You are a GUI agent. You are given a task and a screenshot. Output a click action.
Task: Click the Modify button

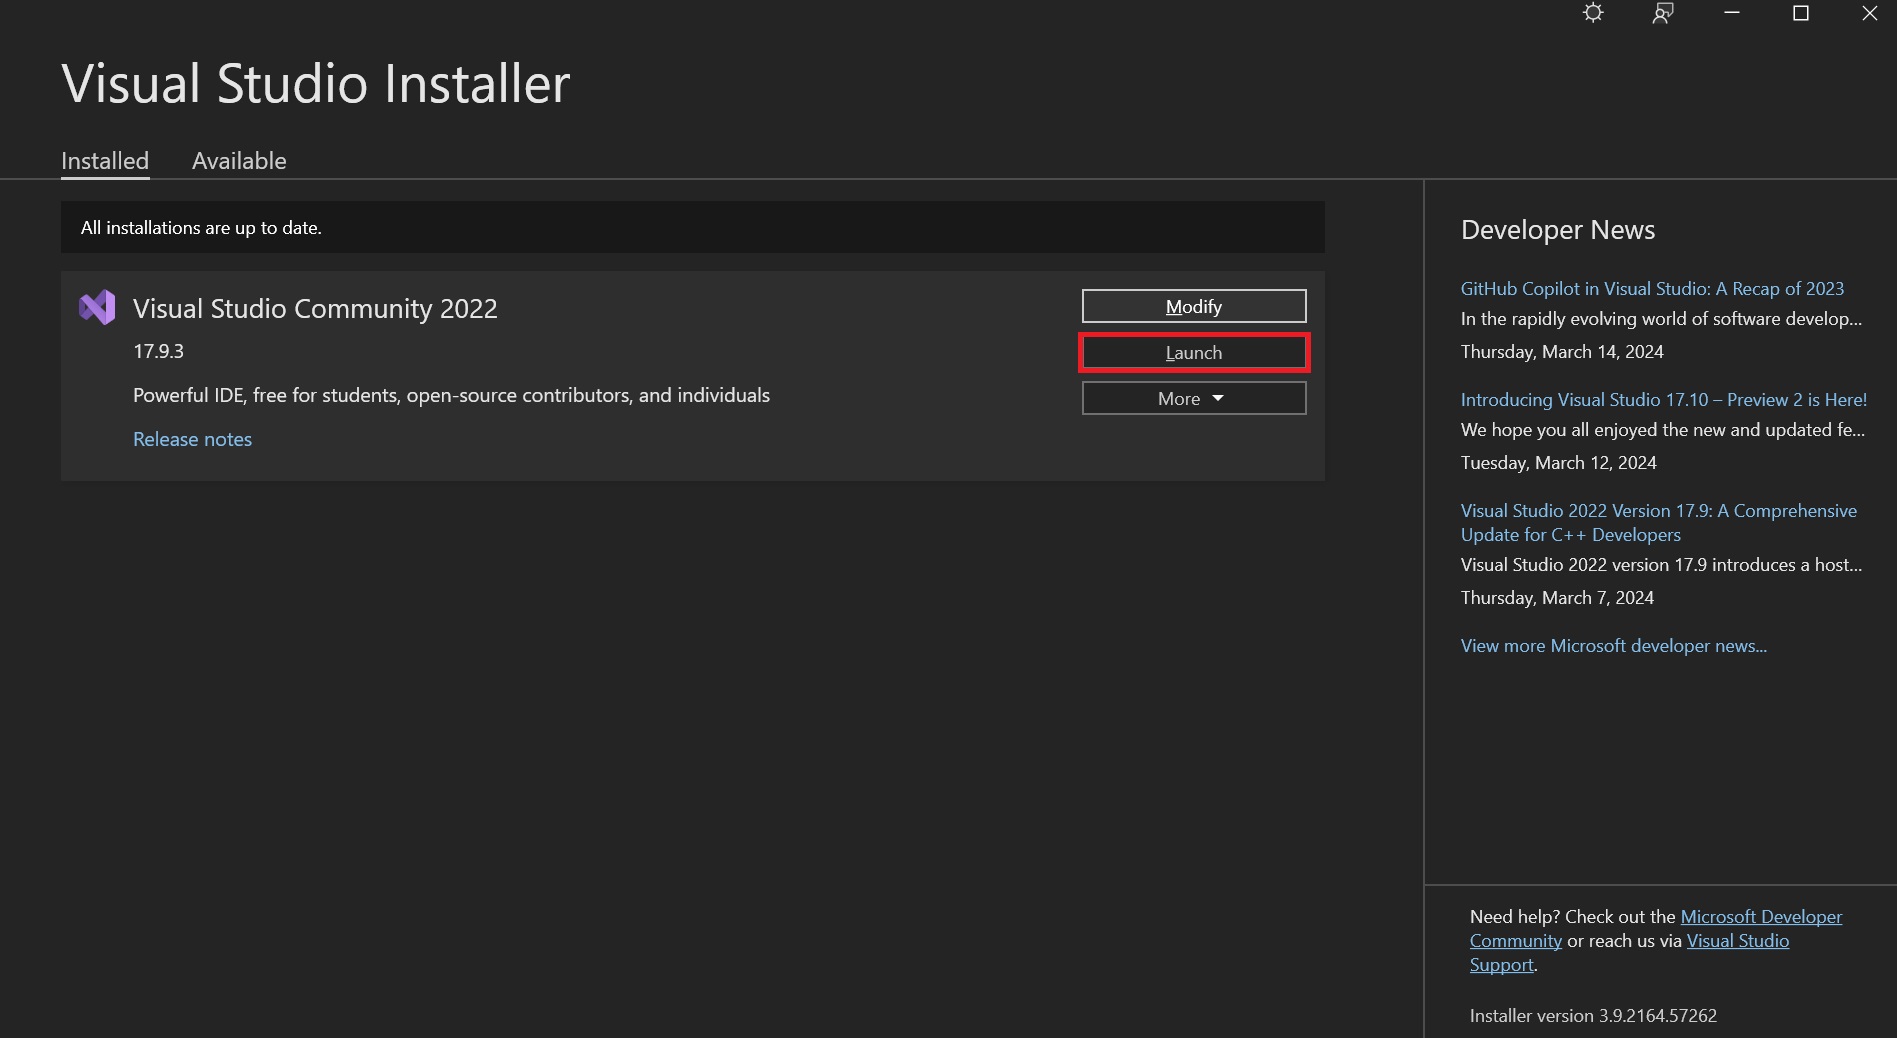pyautogui.click(x=1194, y=306)
